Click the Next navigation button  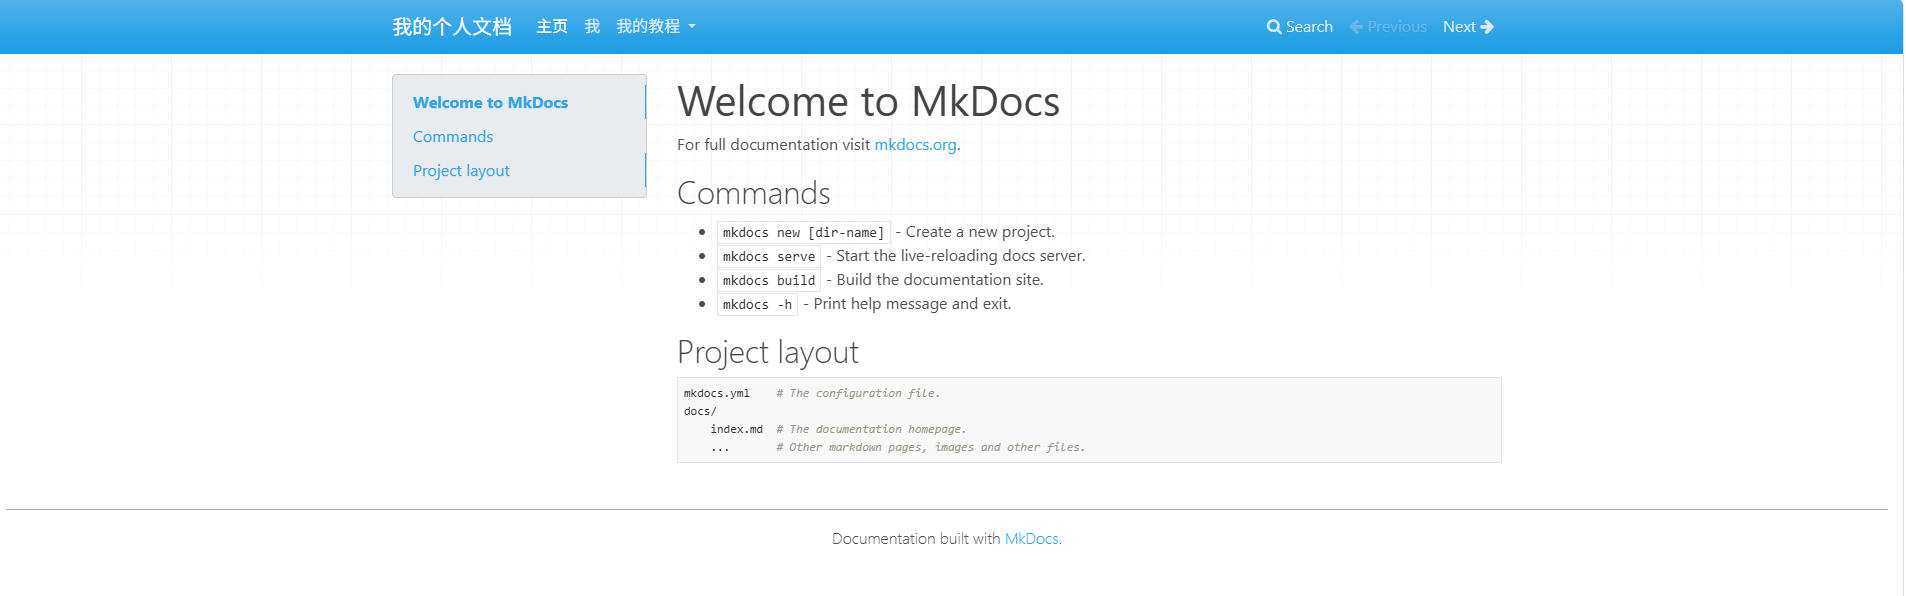pyautogui.click(x=1468, y=27)
